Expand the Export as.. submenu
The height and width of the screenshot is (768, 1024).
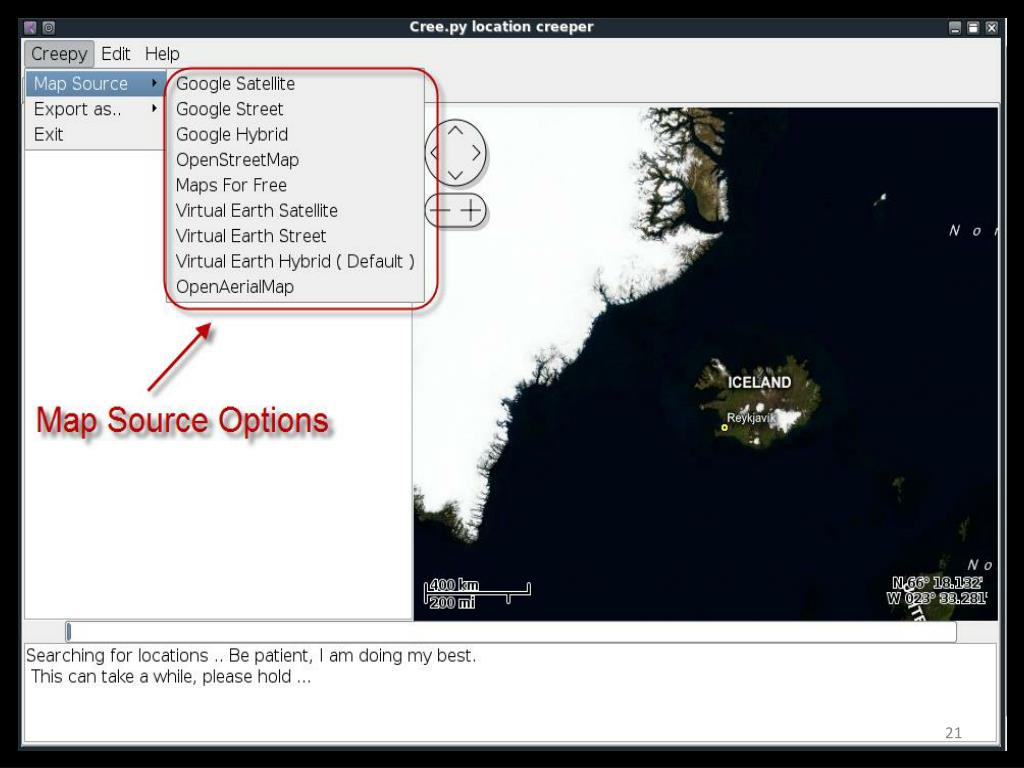(x=95, y=109)
